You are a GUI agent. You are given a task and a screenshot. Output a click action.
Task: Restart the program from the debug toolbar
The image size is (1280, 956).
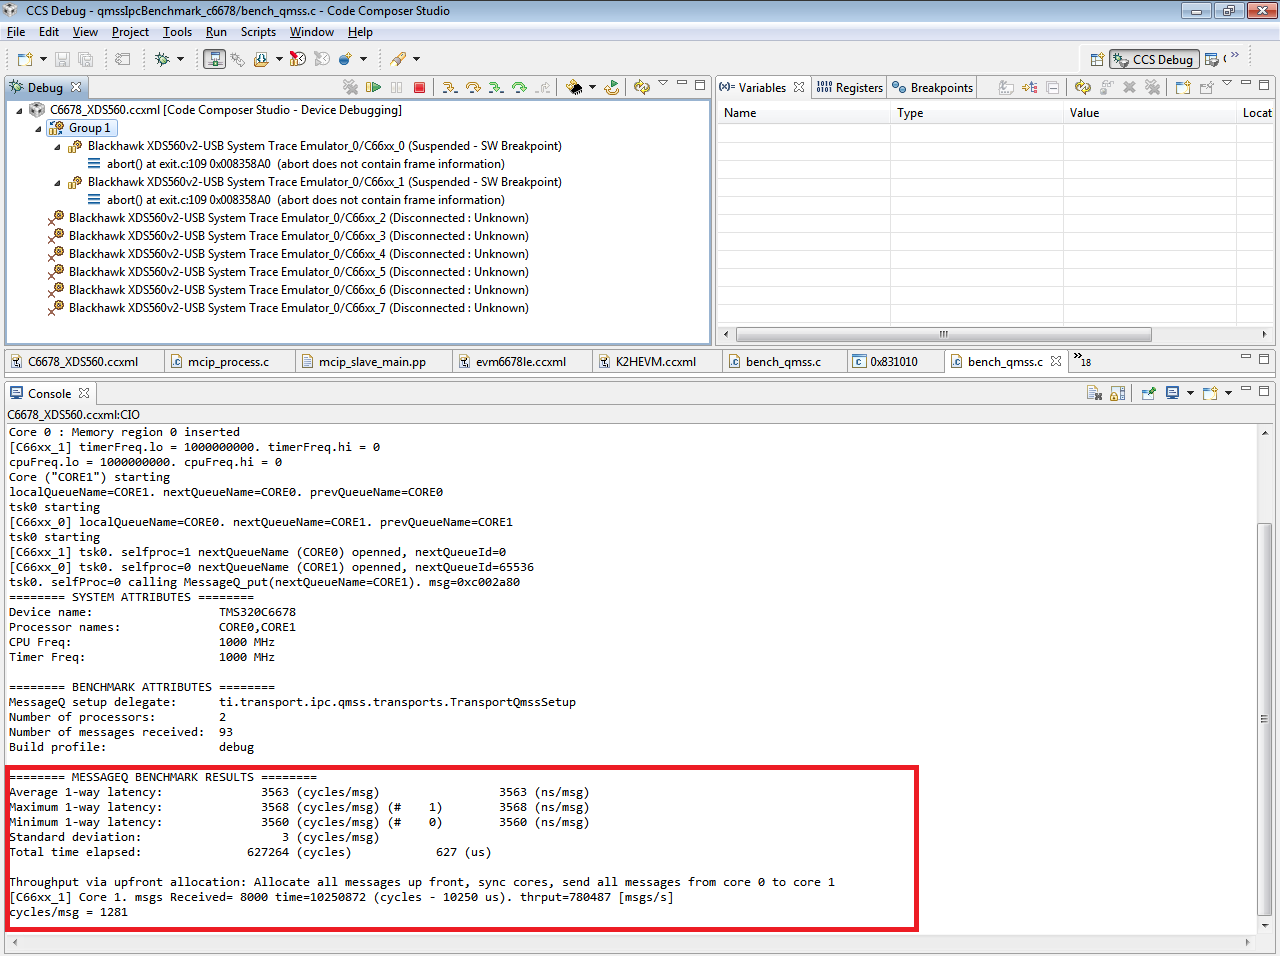point(612,87)
